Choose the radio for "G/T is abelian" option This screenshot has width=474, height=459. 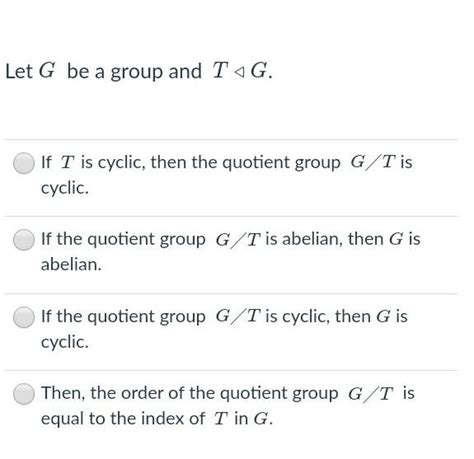tap(24, 240)
